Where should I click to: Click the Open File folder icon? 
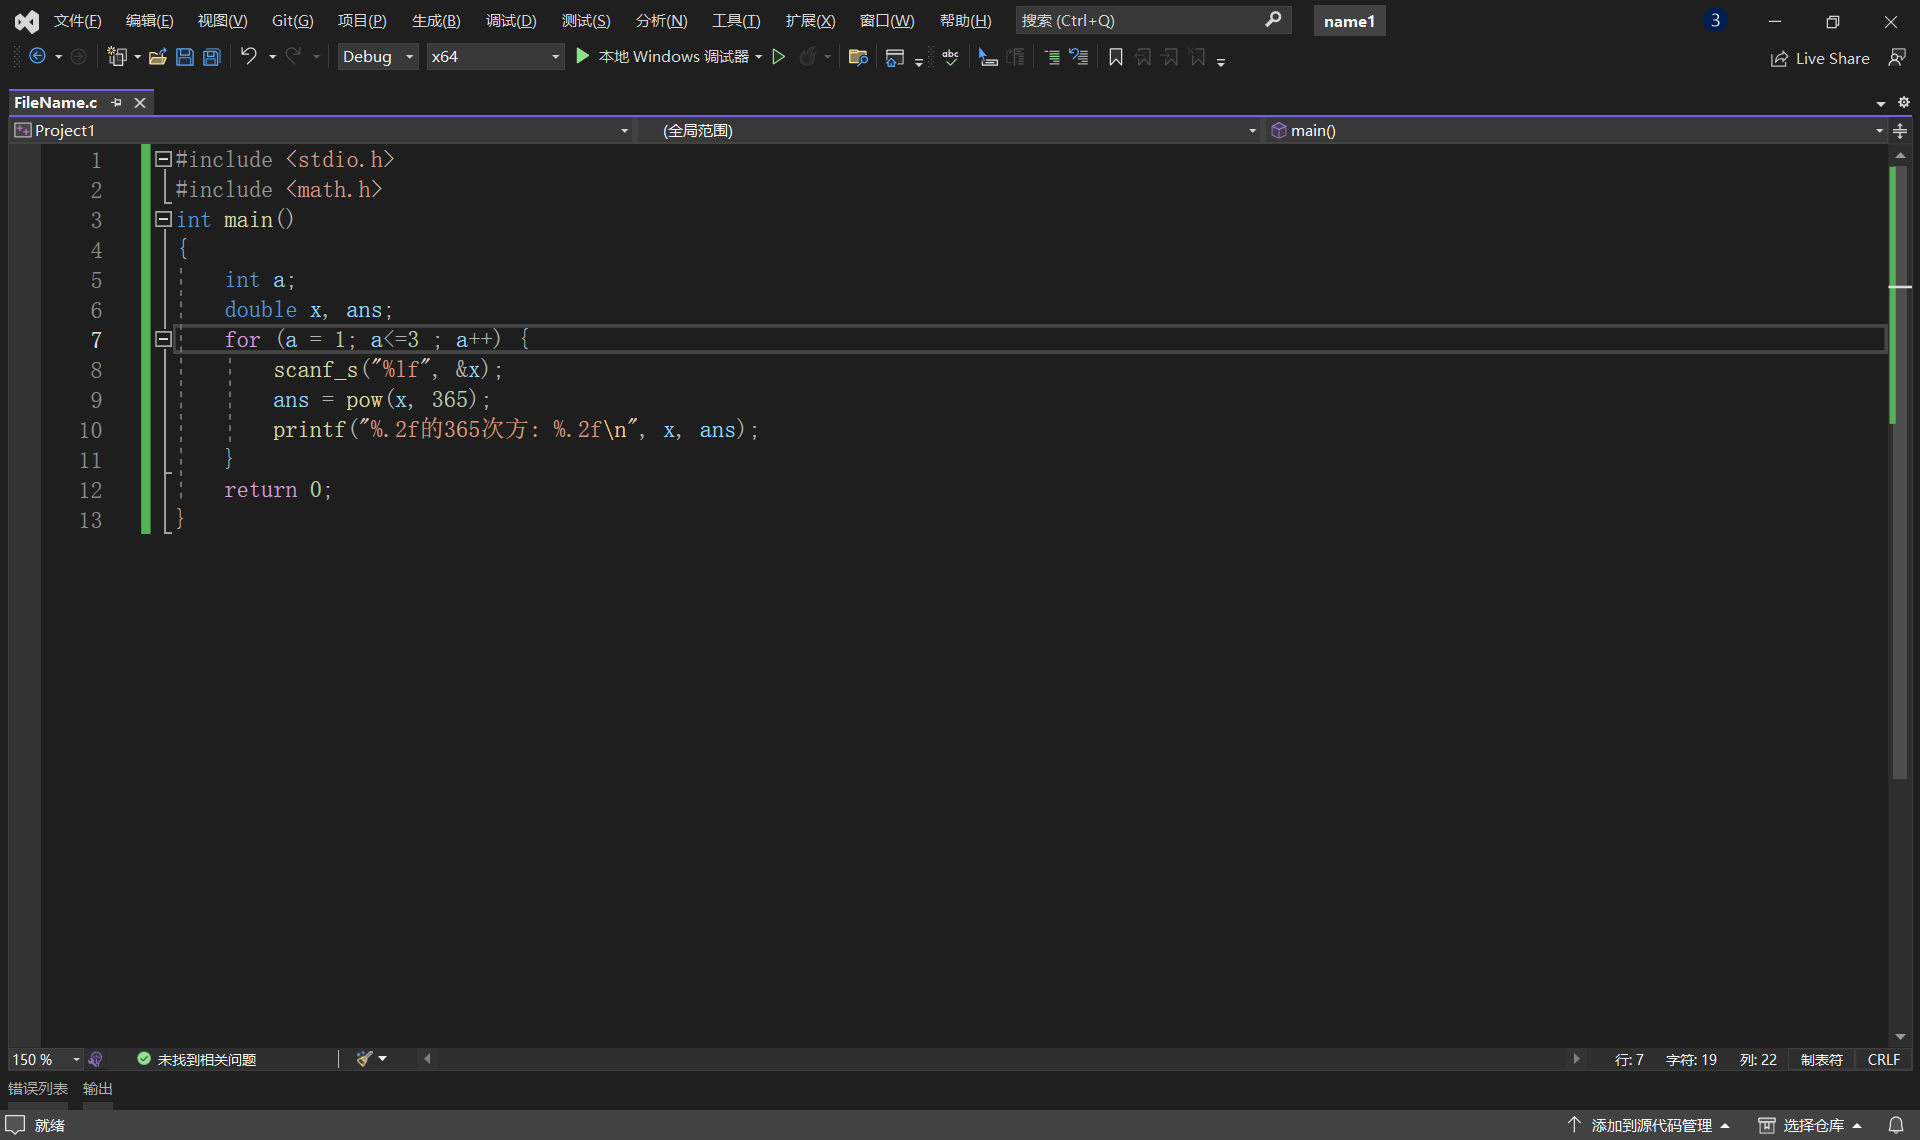[x=157, y=57]
